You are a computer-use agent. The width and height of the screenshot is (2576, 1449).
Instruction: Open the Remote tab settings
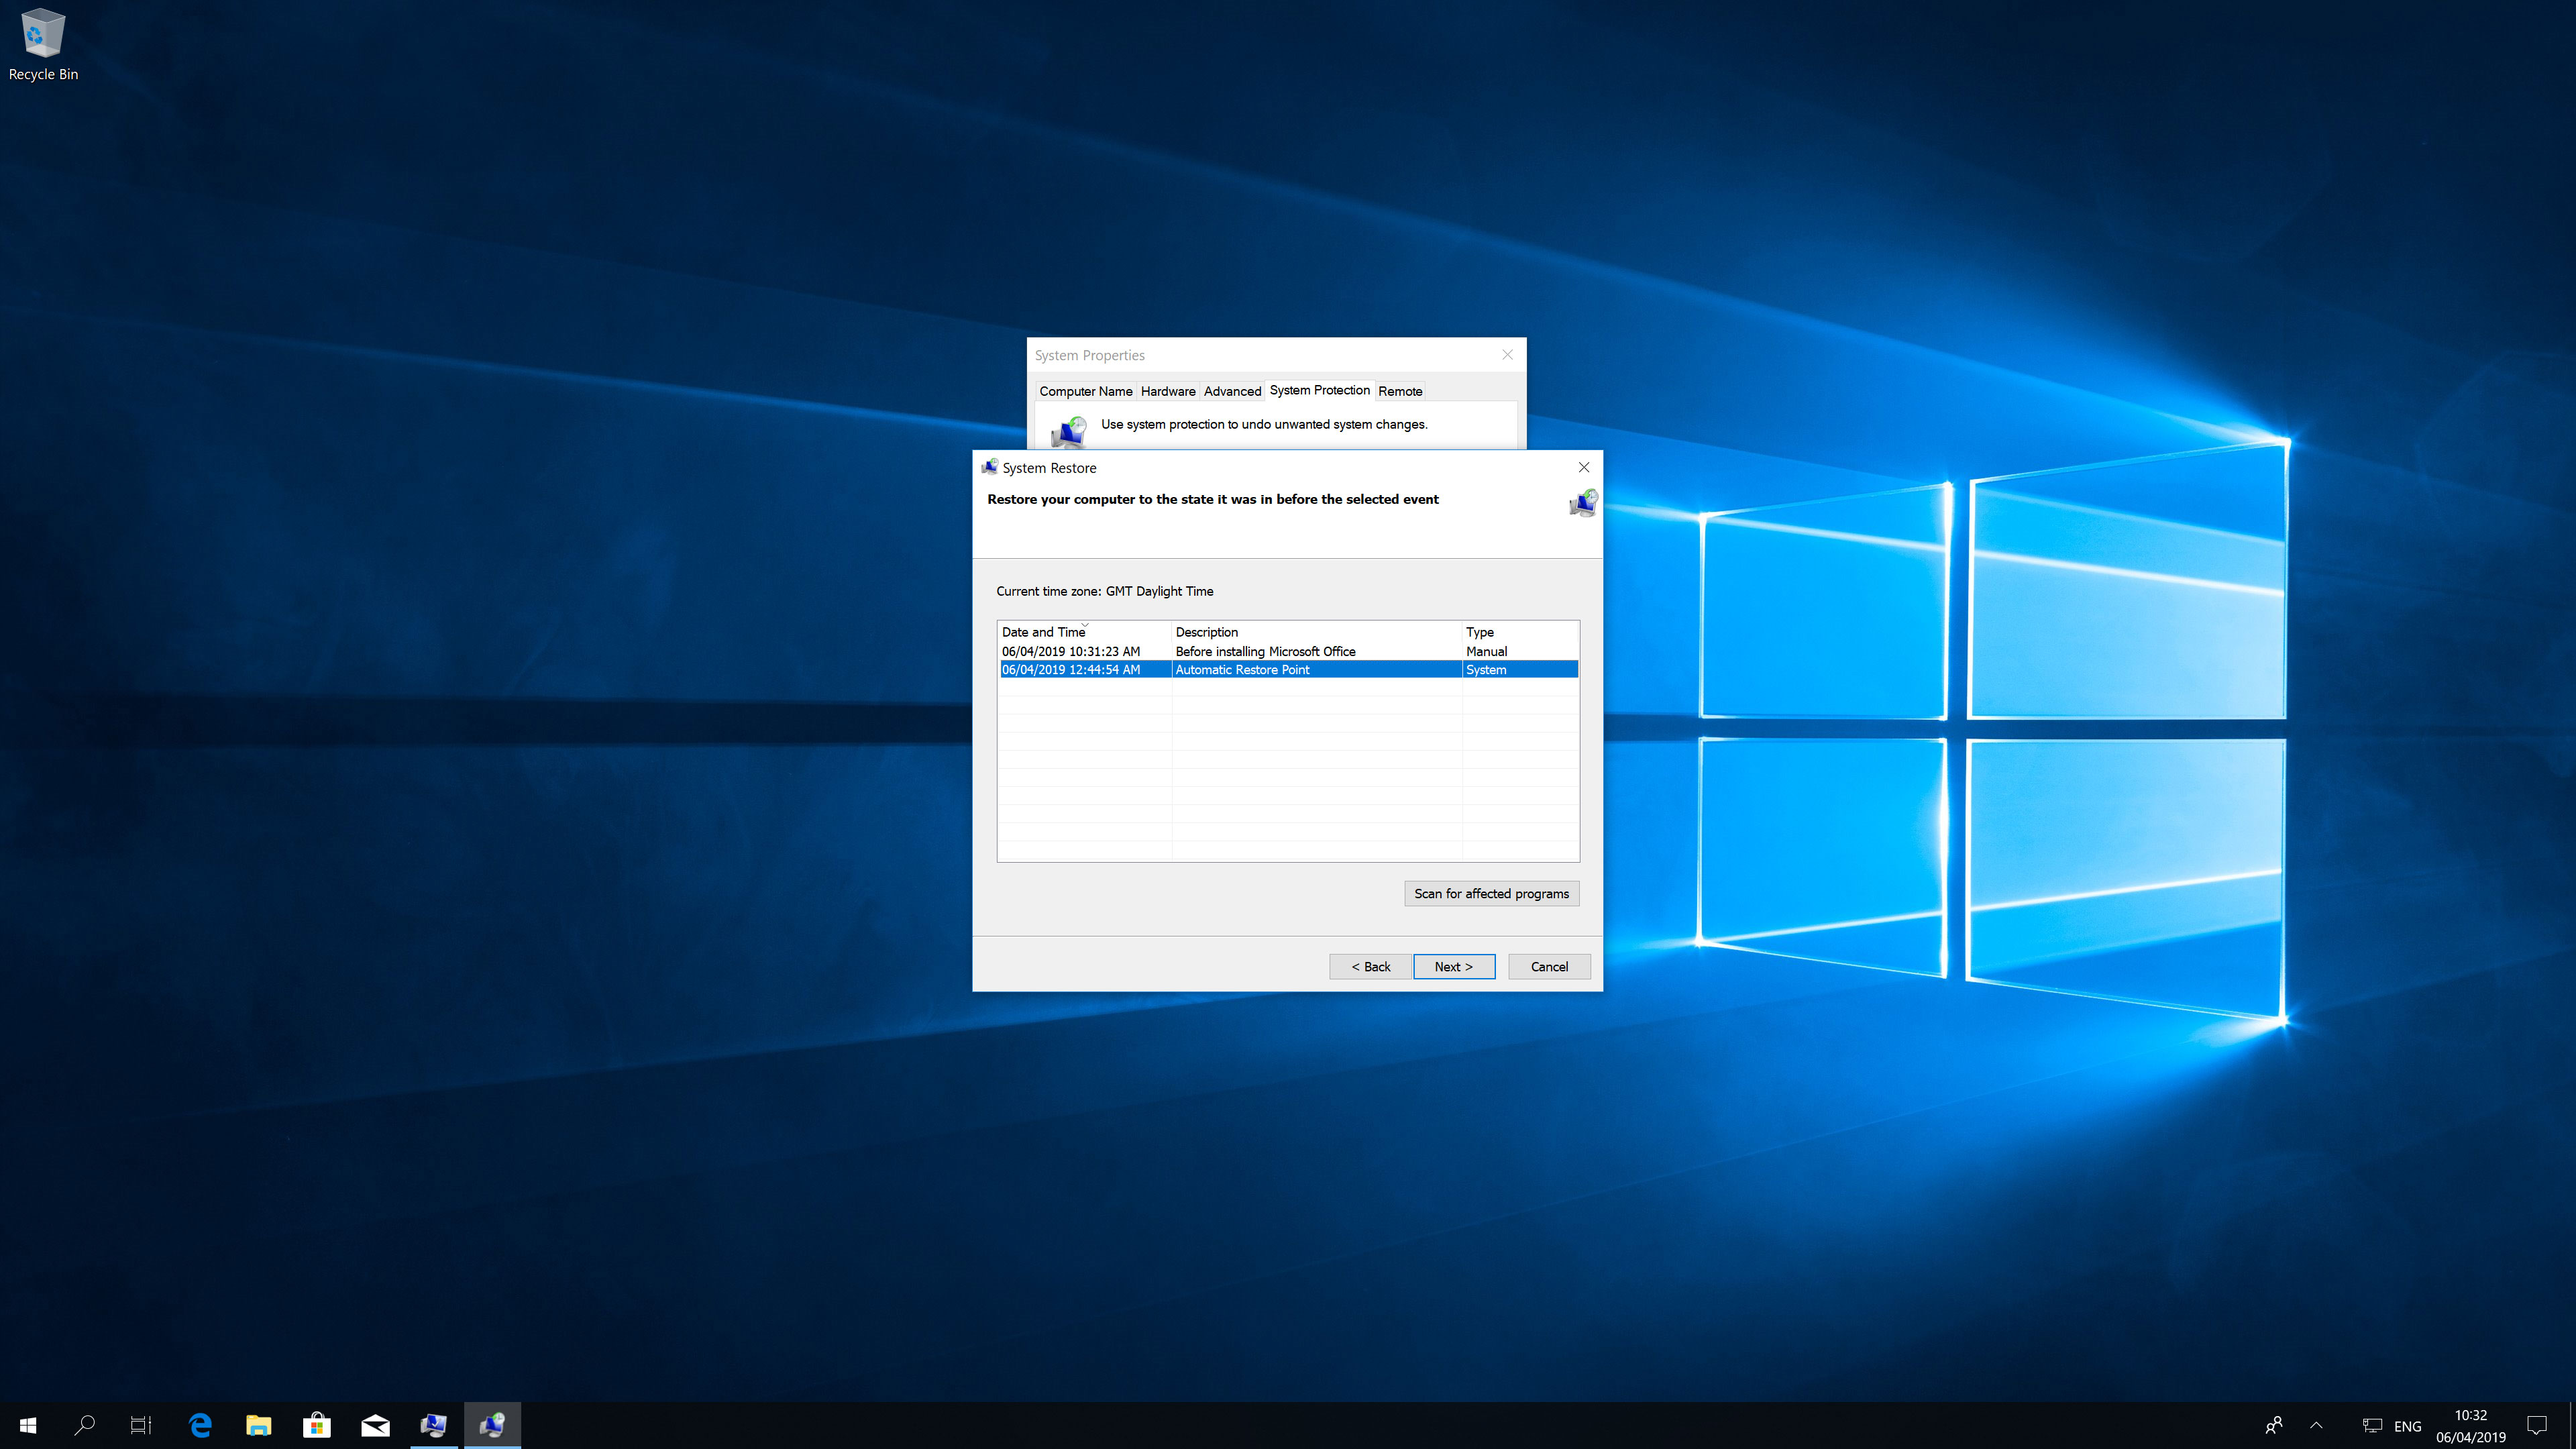coord(1399,391)
